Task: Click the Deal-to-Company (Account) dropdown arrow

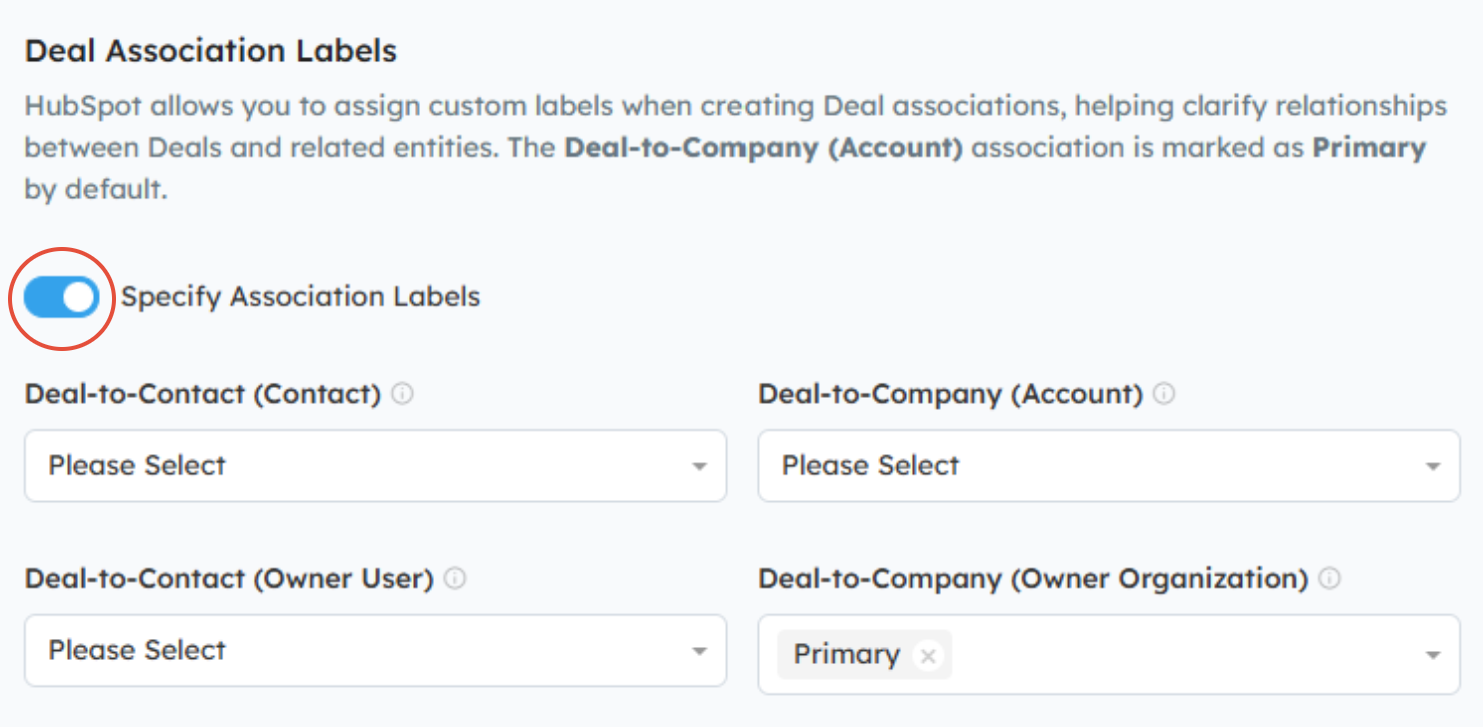Action: [1433, 466]
